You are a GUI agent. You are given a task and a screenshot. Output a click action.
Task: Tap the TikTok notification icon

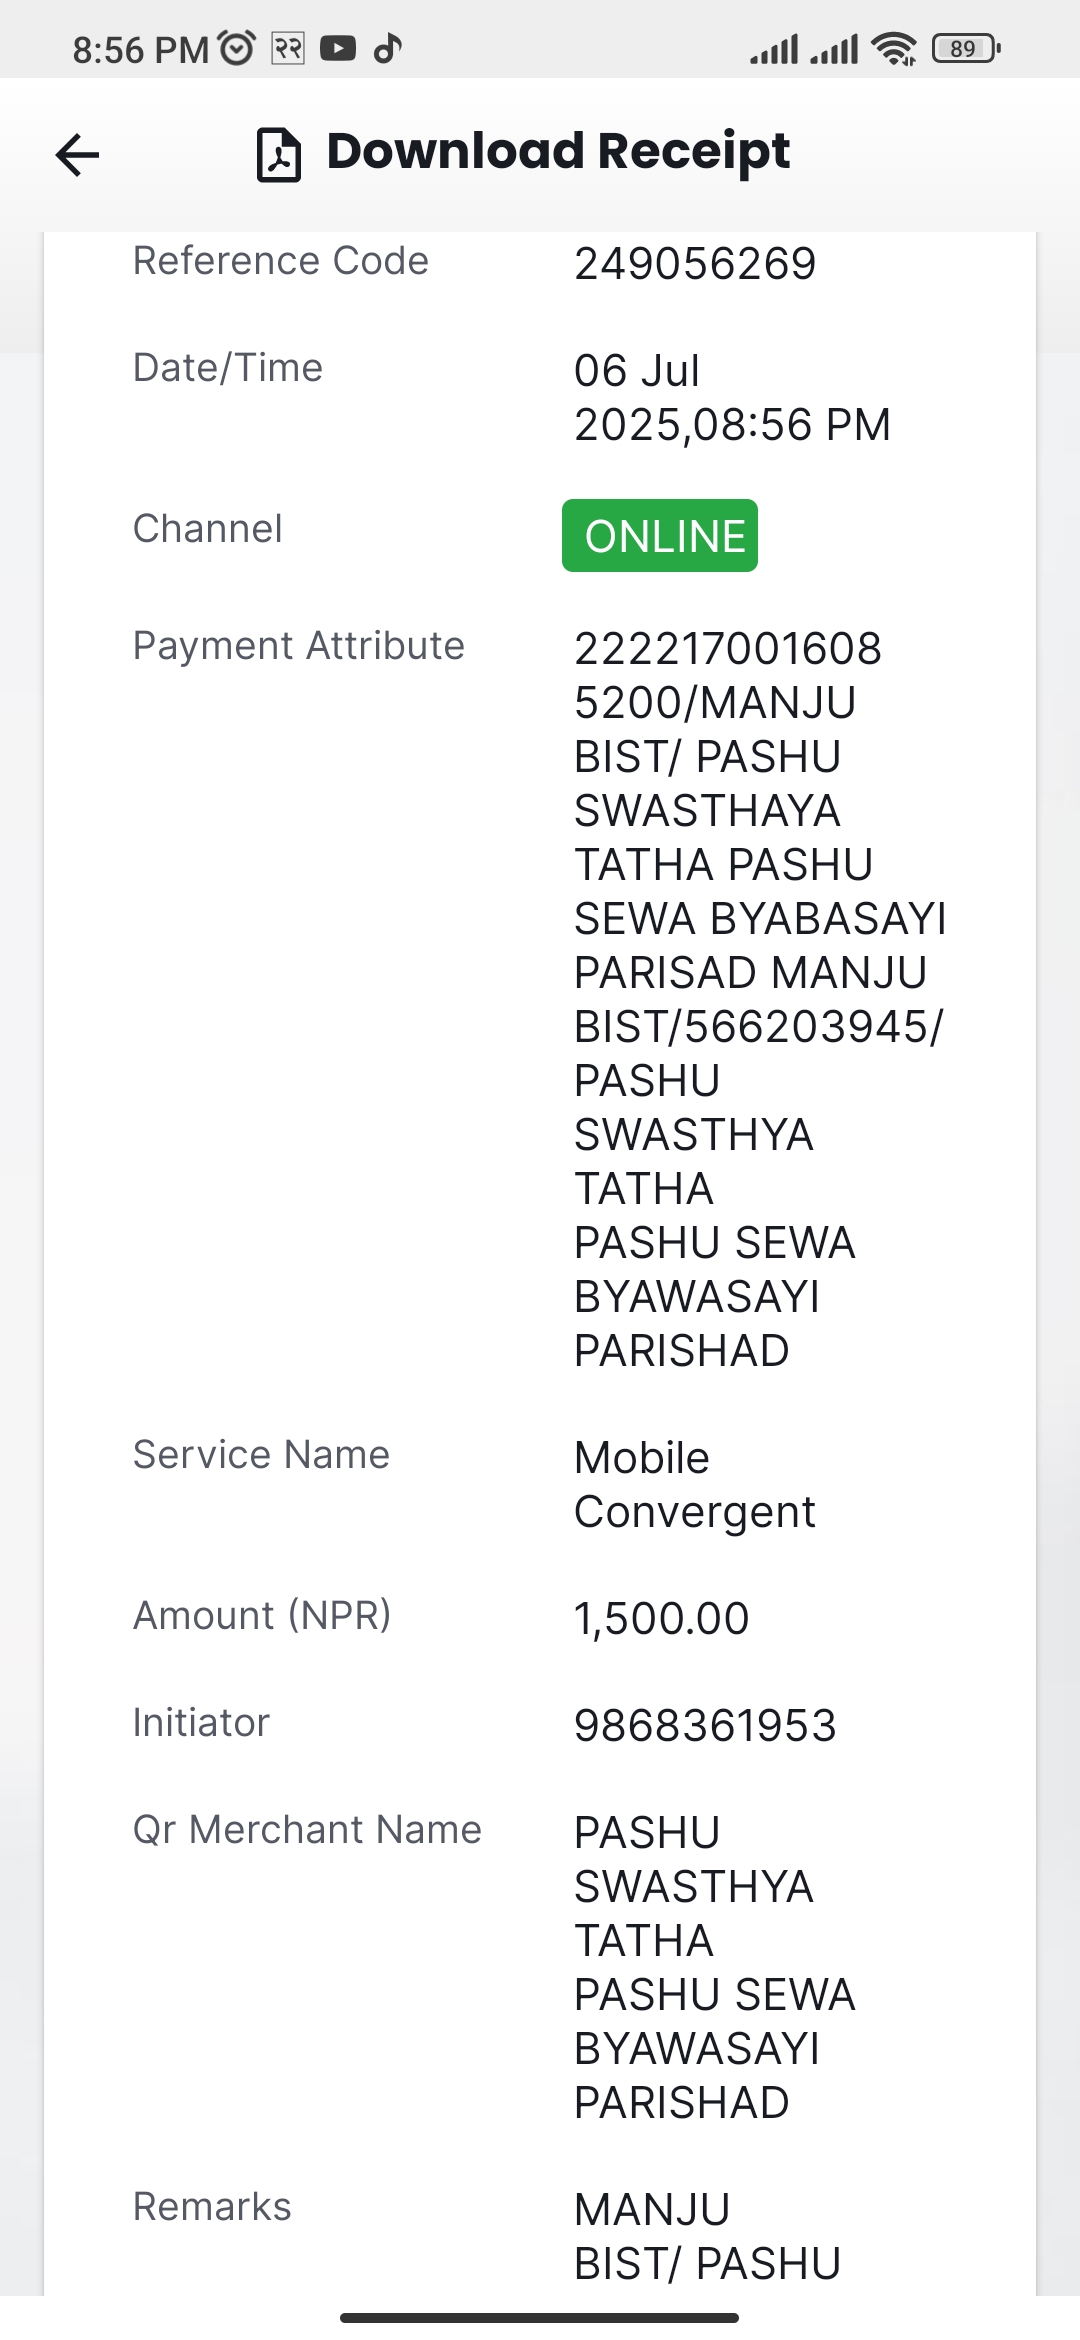click(x=387, y=48)
